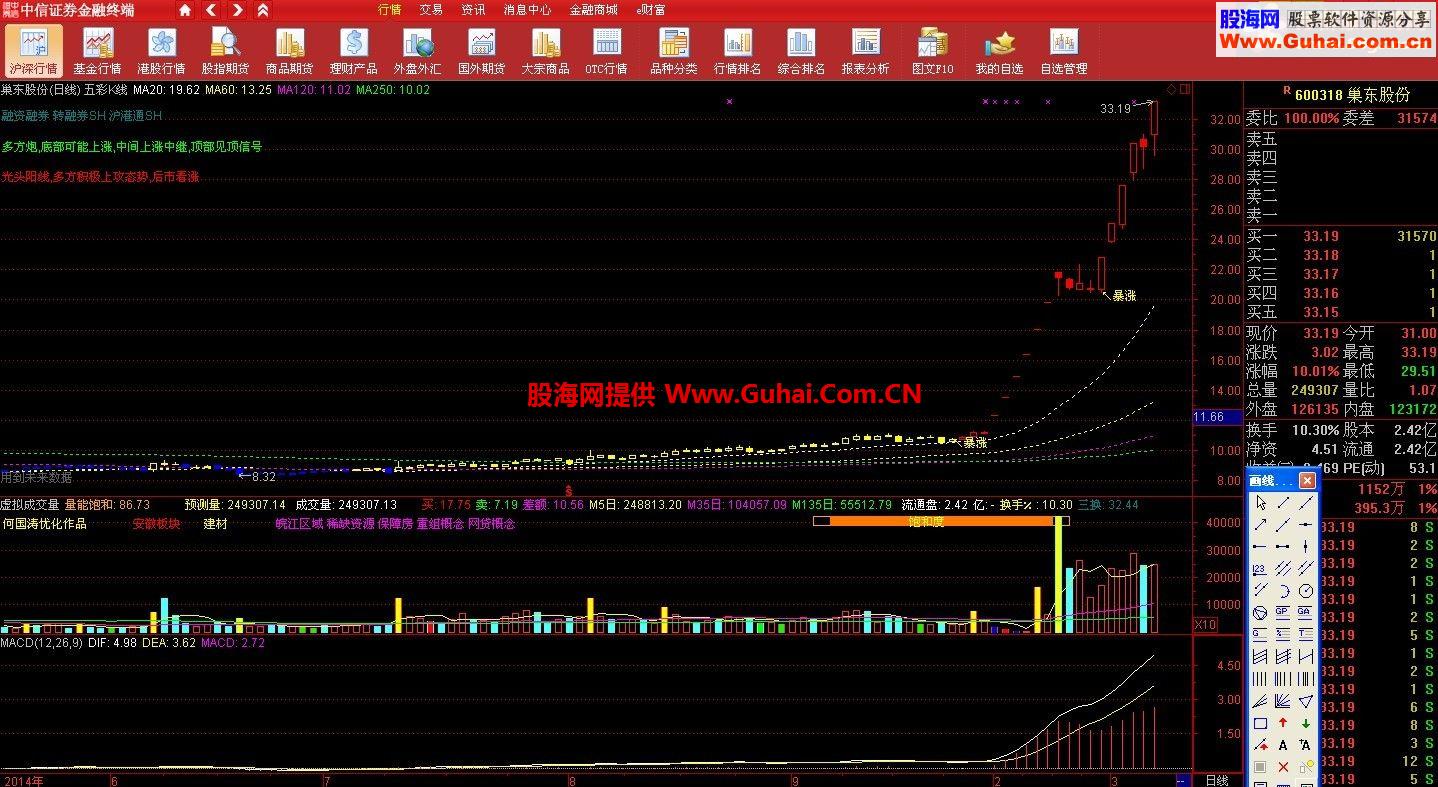Click 皖江区域 concept label

(300, 524)
